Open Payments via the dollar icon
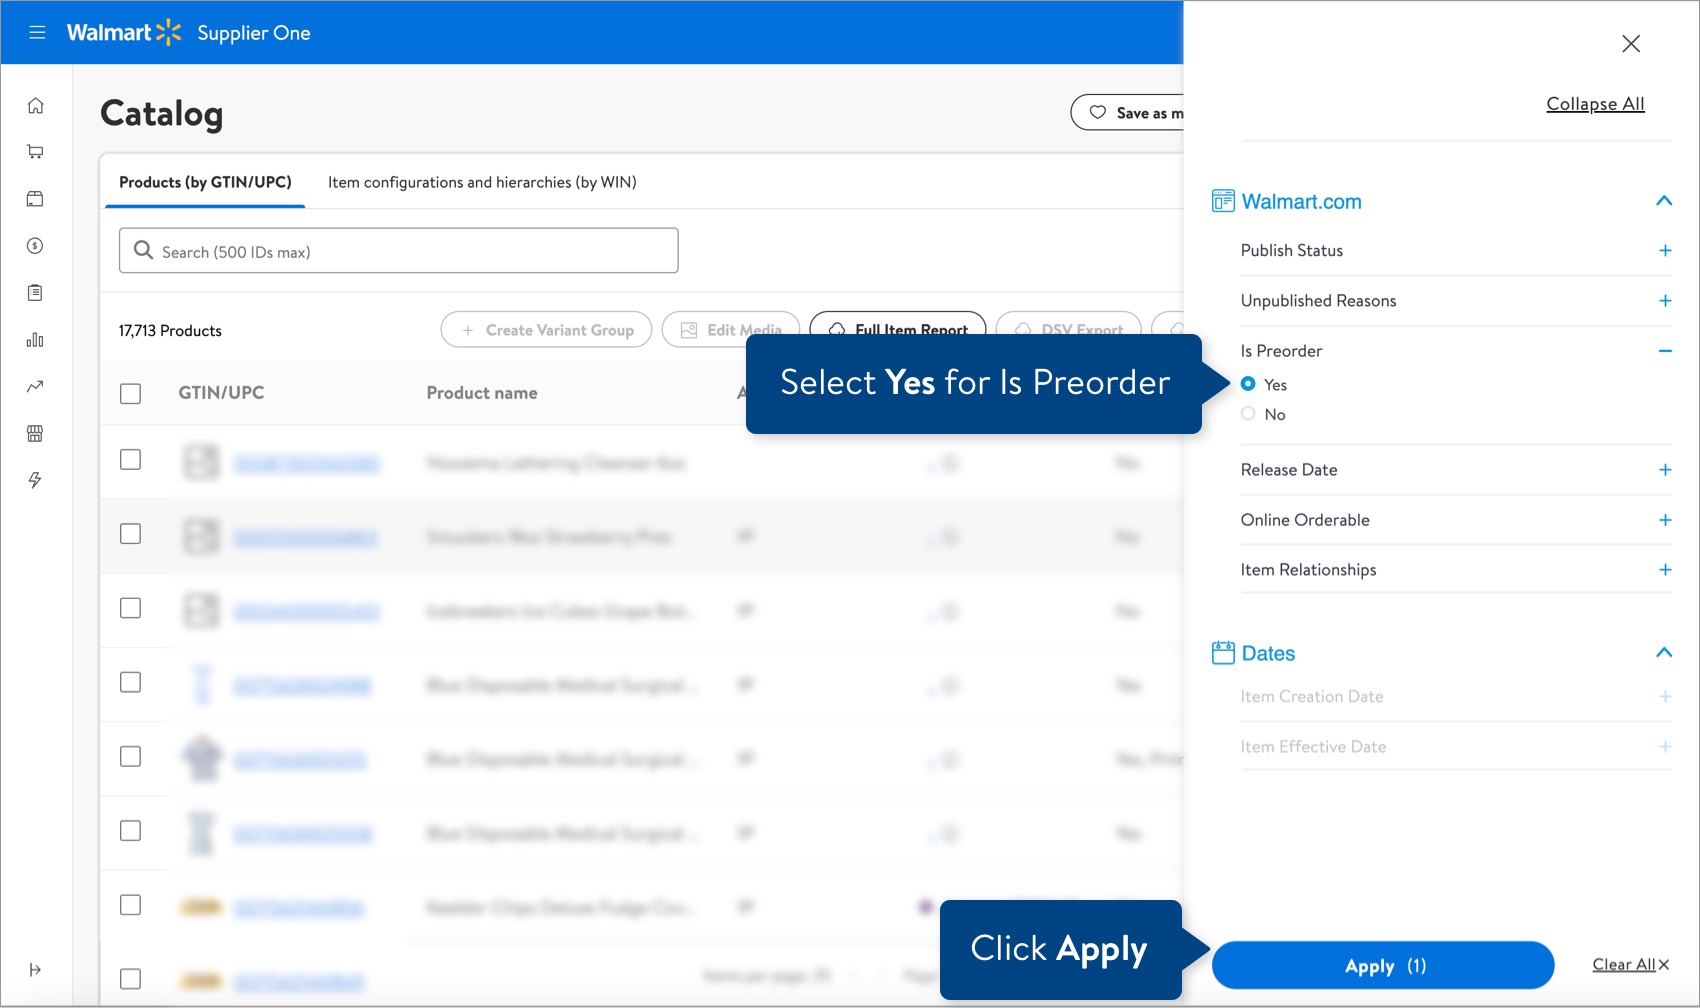The height and width of the screenshot is (1008, 1700). 36,245
